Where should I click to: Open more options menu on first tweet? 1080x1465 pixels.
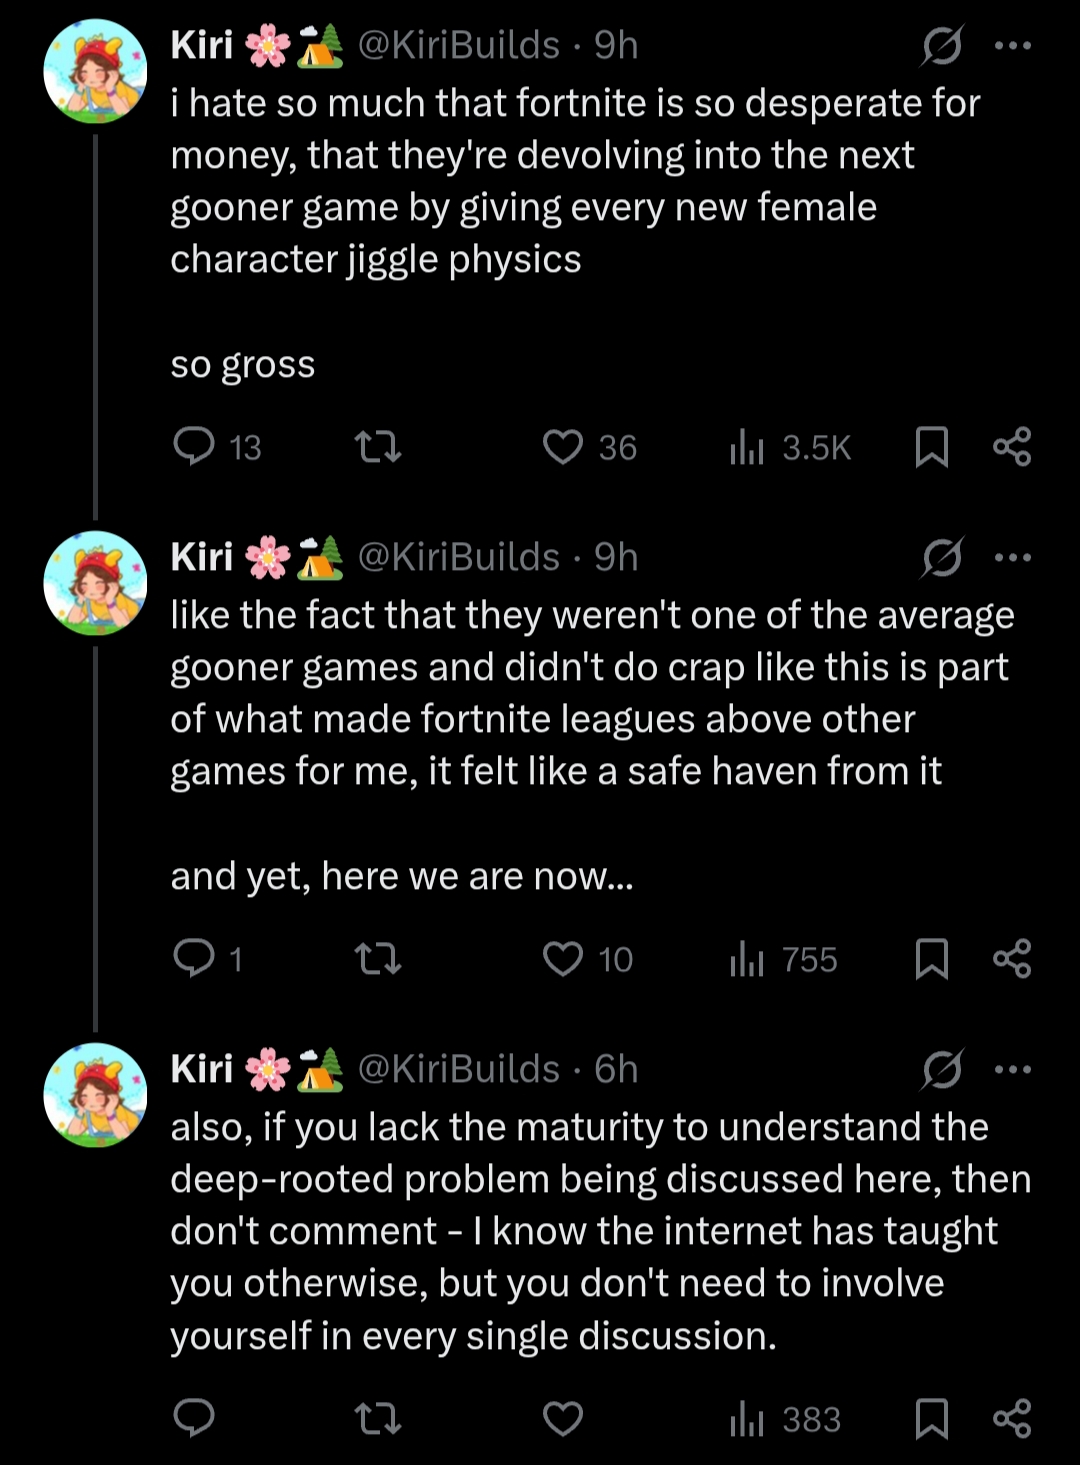[1013, 46]
